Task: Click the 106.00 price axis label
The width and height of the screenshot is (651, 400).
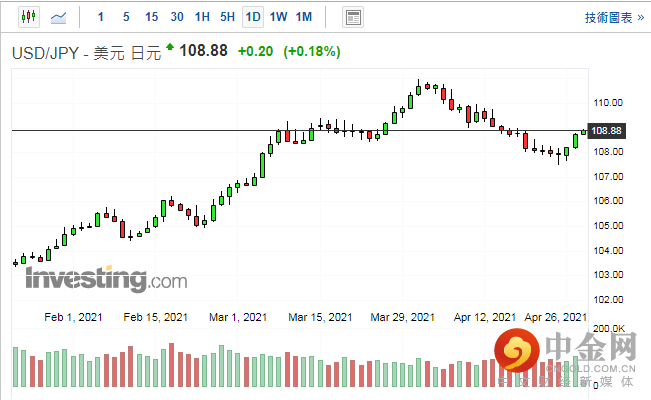Action: (608, 201)
